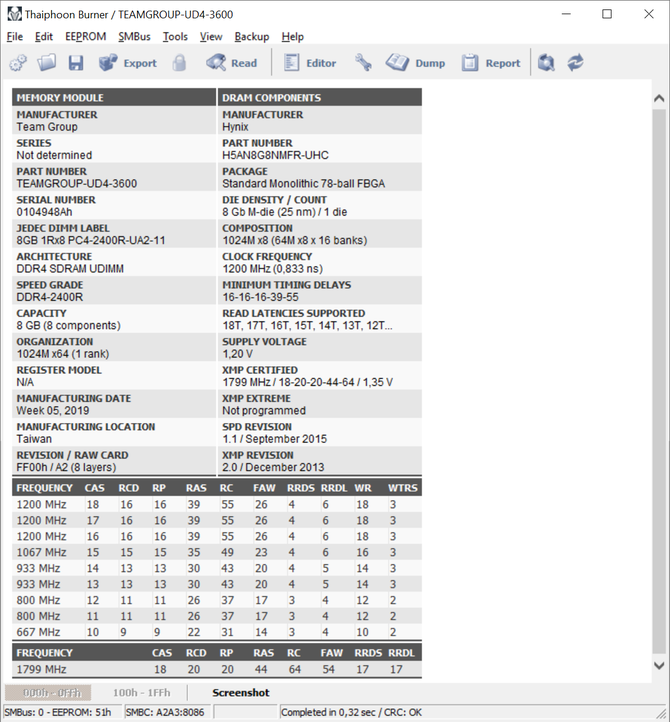Open the EEPROM menu
Image resolution: width=670 pixels, height=722 pixels.
[x=86, y=36]
